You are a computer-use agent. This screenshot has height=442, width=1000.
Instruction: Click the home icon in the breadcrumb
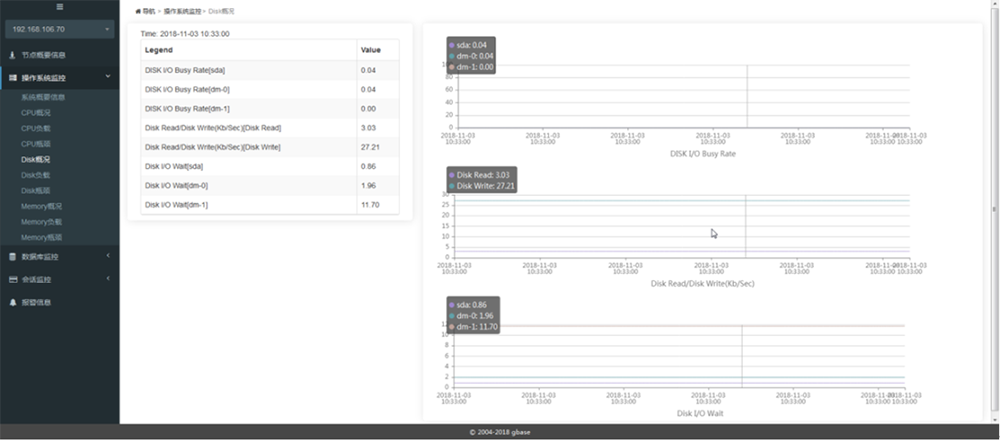point(138,11)
